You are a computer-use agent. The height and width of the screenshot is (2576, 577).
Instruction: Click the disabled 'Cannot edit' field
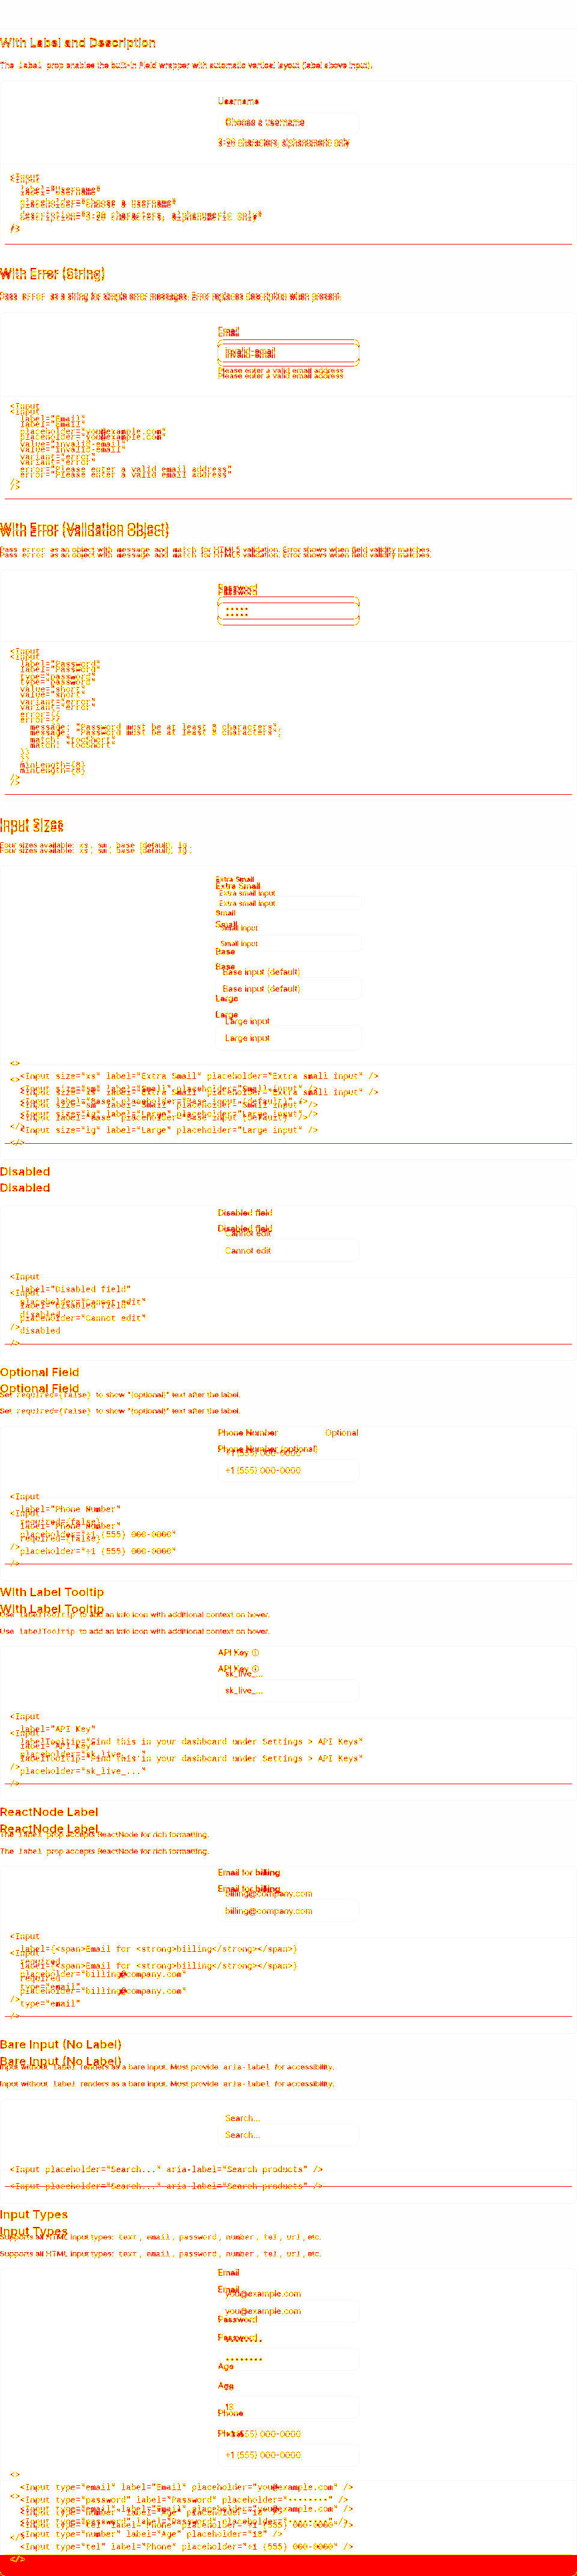pyautogui.click(x=288, y=1250)
